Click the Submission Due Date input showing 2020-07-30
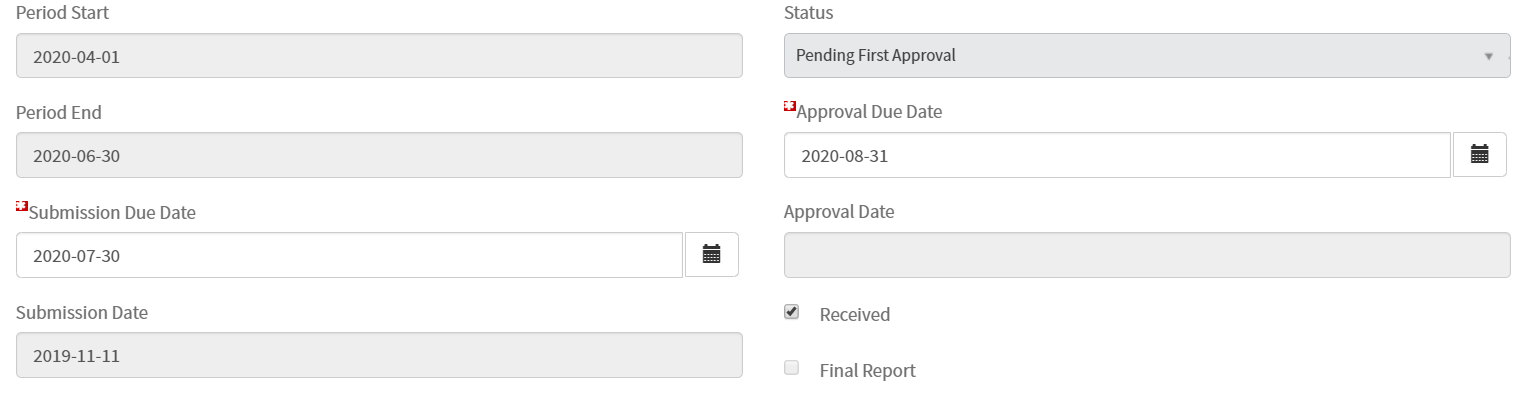The image size is (1527, 396). pyautogui.click(x=350, y=255)
